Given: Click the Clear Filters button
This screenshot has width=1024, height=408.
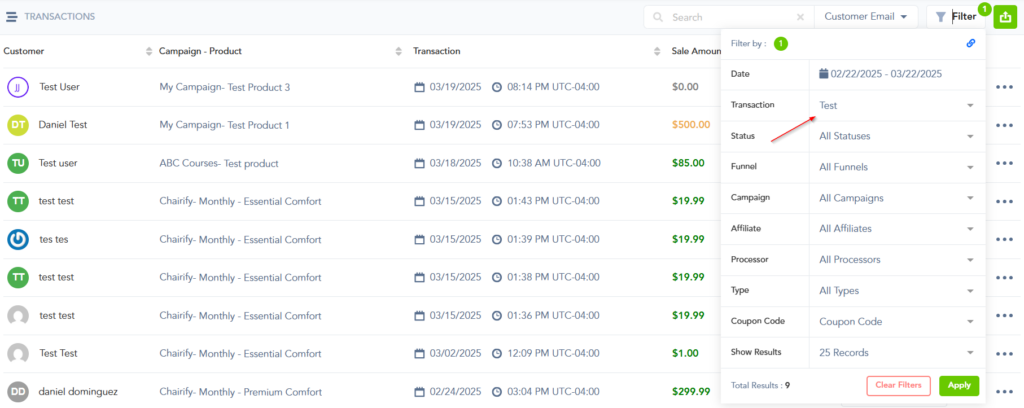Looking at the screenshot, I should point(898,385).
